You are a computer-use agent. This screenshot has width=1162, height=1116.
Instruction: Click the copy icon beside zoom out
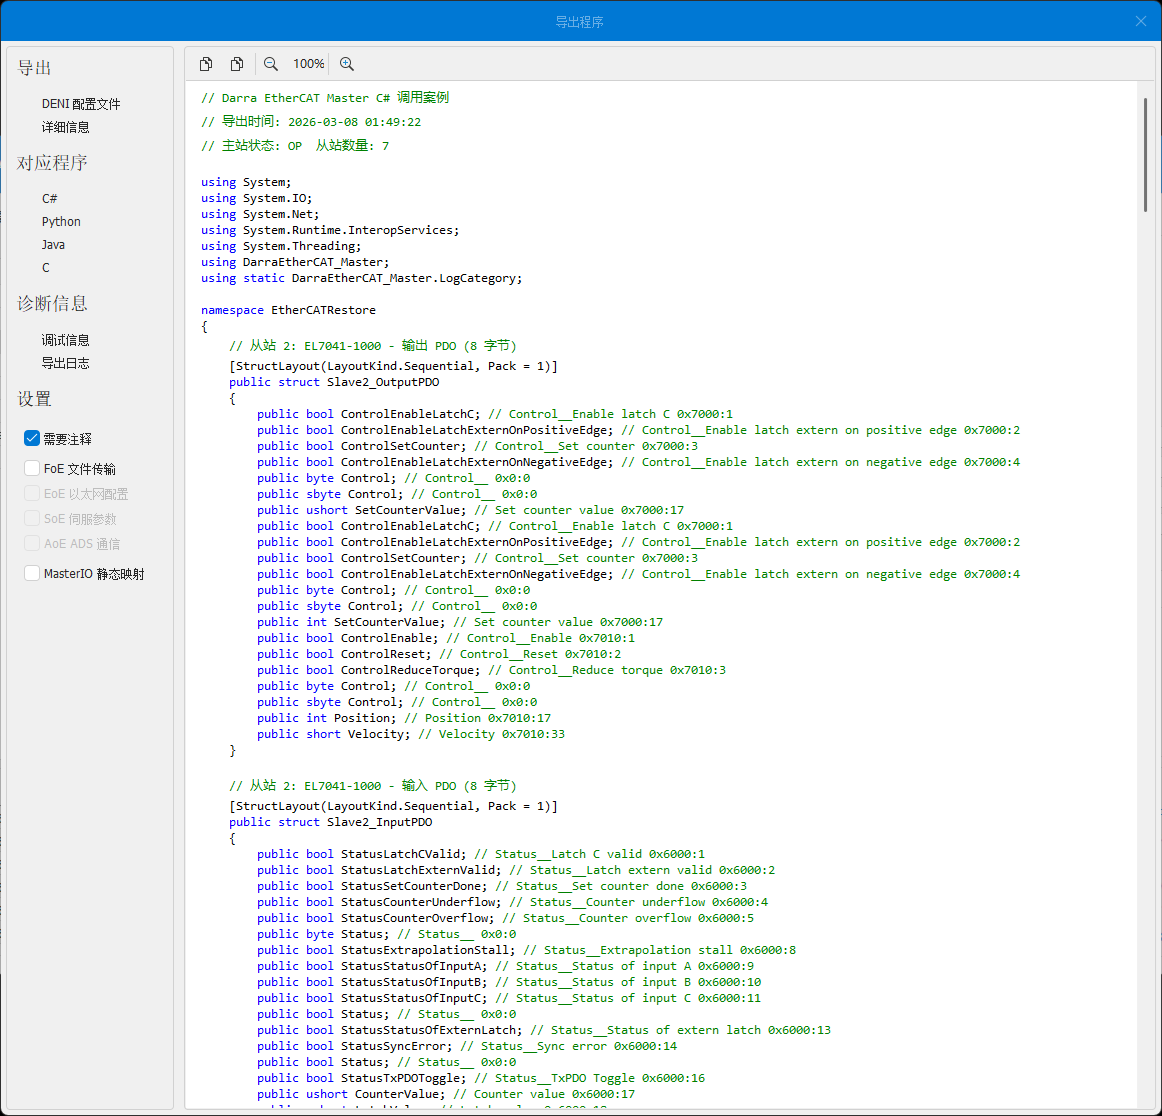point(237,64)
